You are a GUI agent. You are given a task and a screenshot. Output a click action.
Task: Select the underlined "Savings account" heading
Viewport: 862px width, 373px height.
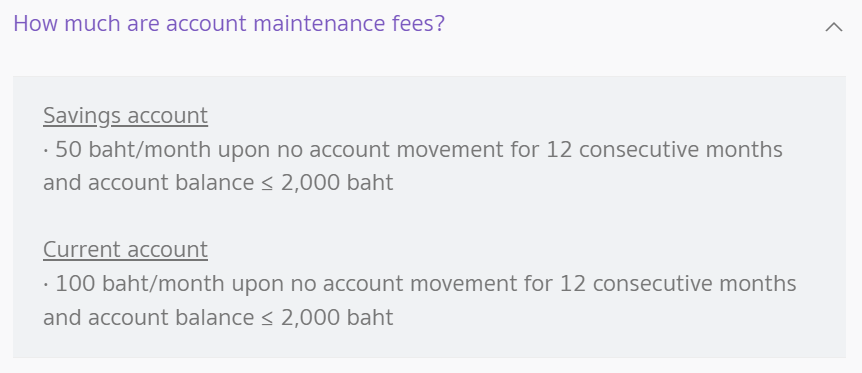tap(125, 116)
